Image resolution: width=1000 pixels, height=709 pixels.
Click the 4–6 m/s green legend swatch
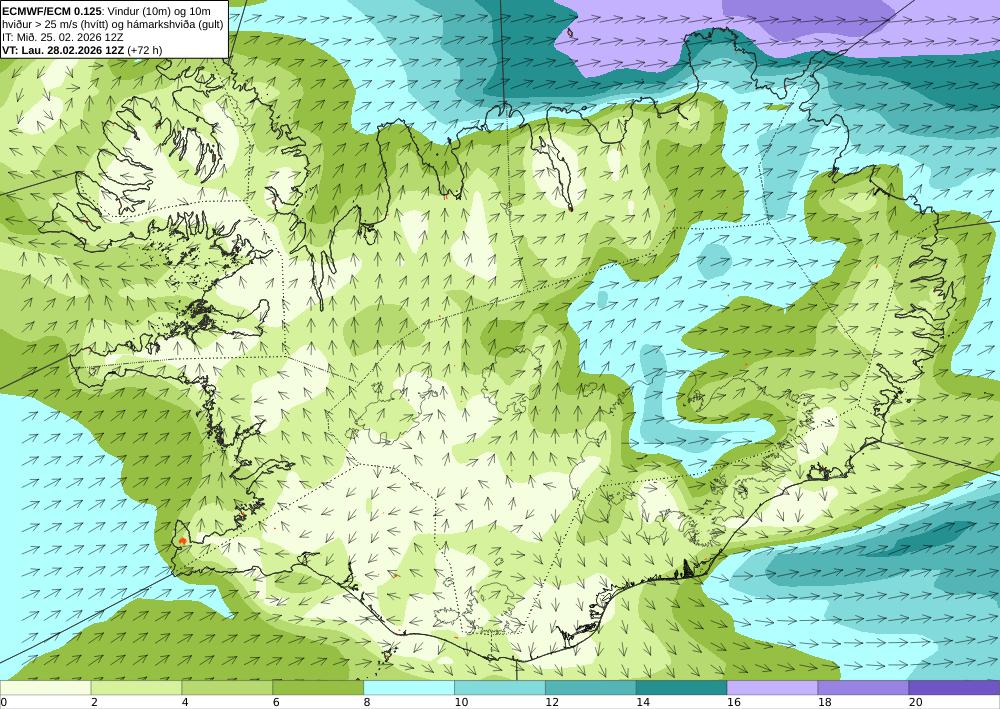[227, 687]
